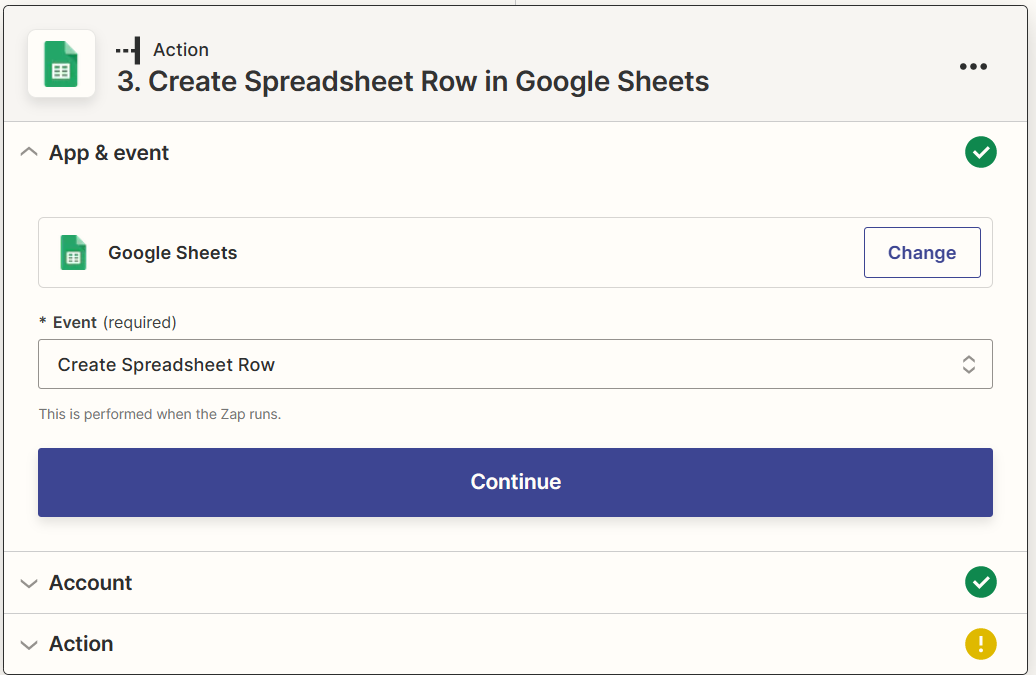This screenshot has height=675, width=1036.
Task: Collapse the App & event section chevron
Action: click(29, 153)
